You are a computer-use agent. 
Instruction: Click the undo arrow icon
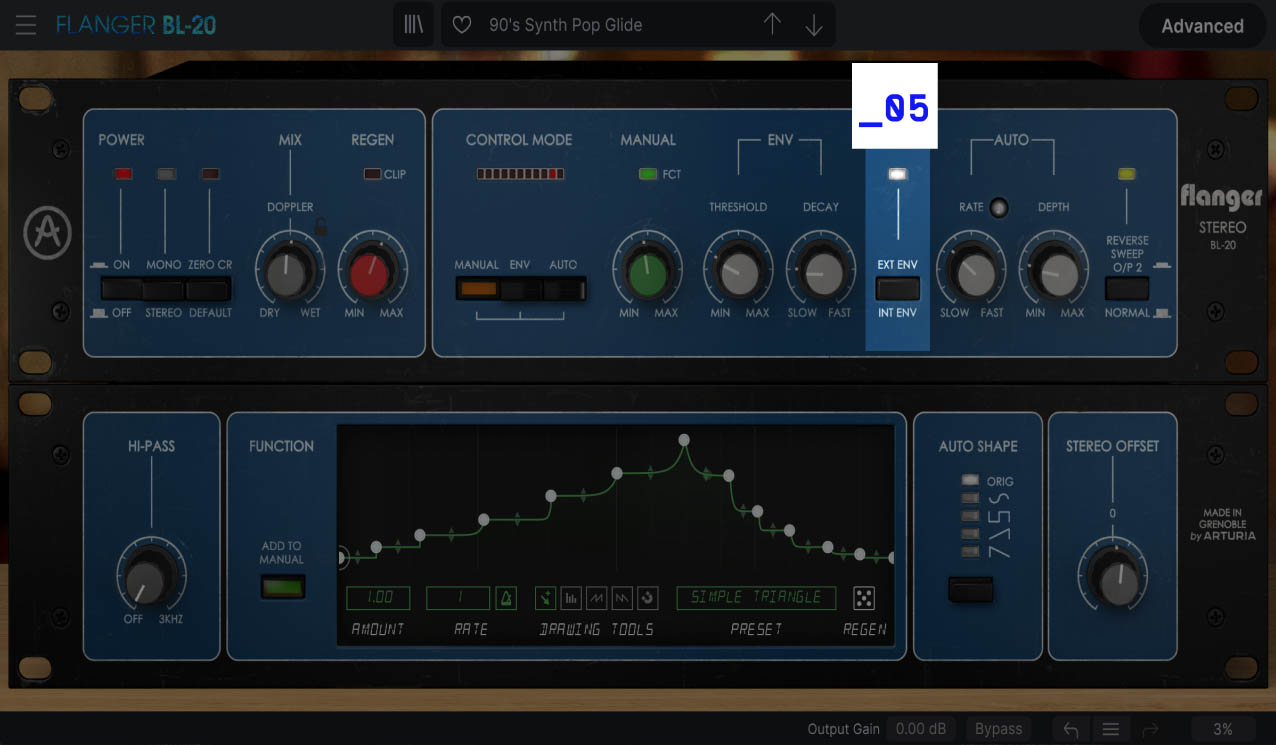tap(1070, 729)
